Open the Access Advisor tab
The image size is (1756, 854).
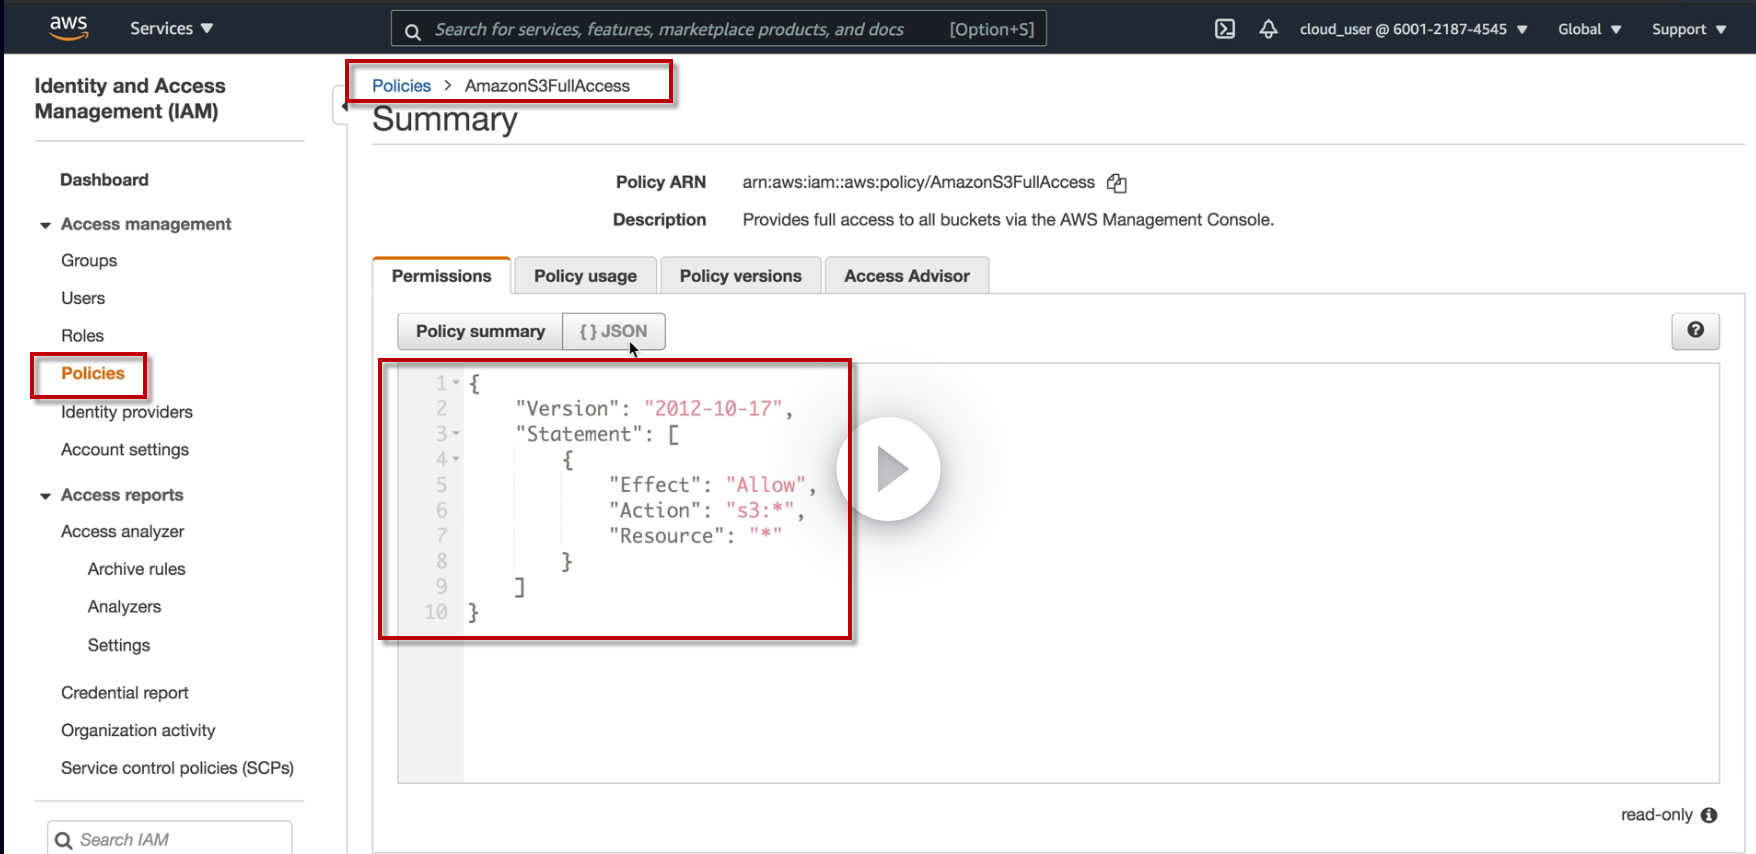click(906, 276)
